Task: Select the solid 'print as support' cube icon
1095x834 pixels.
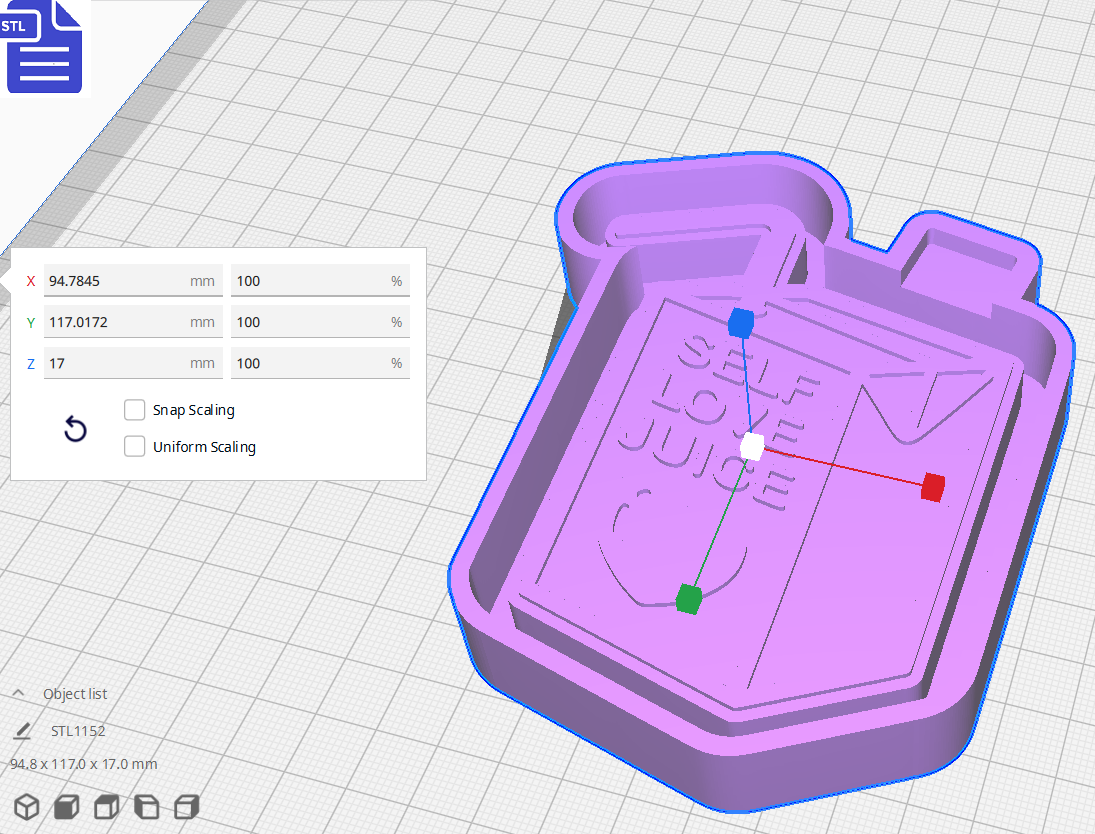Action: click(66, 807)
